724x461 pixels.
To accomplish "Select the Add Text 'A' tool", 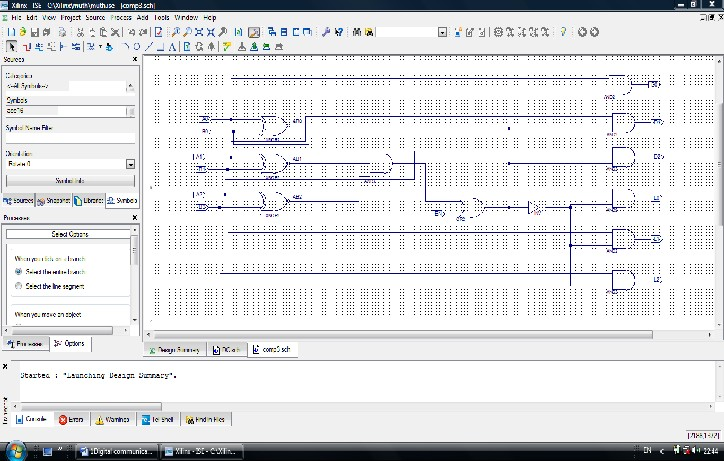I will click(x=172, y=46).
